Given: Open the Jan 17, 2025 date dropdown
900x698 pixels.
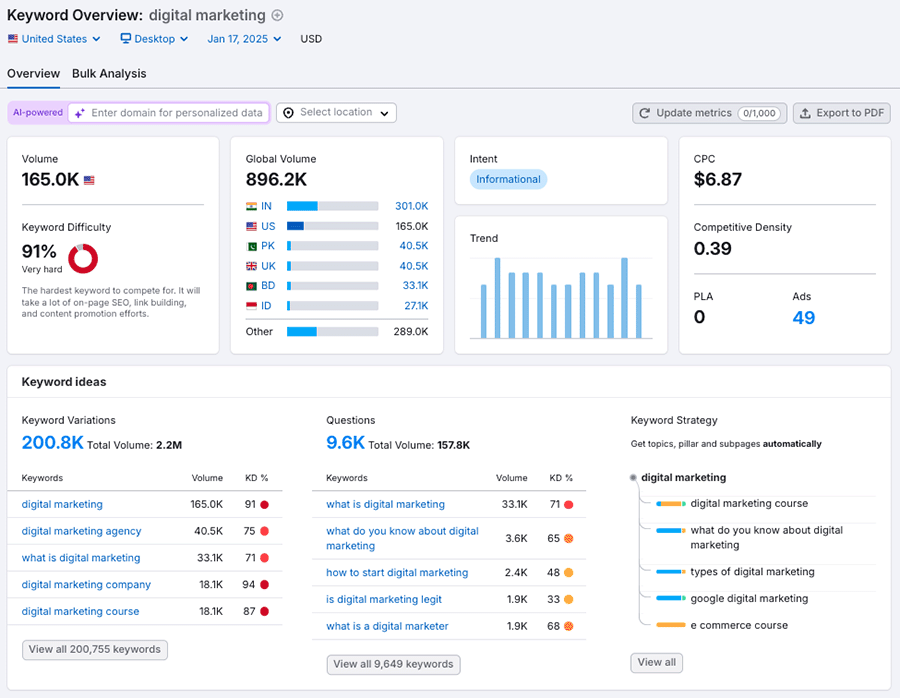Looking at the screenshot, I should click(244, 39).
